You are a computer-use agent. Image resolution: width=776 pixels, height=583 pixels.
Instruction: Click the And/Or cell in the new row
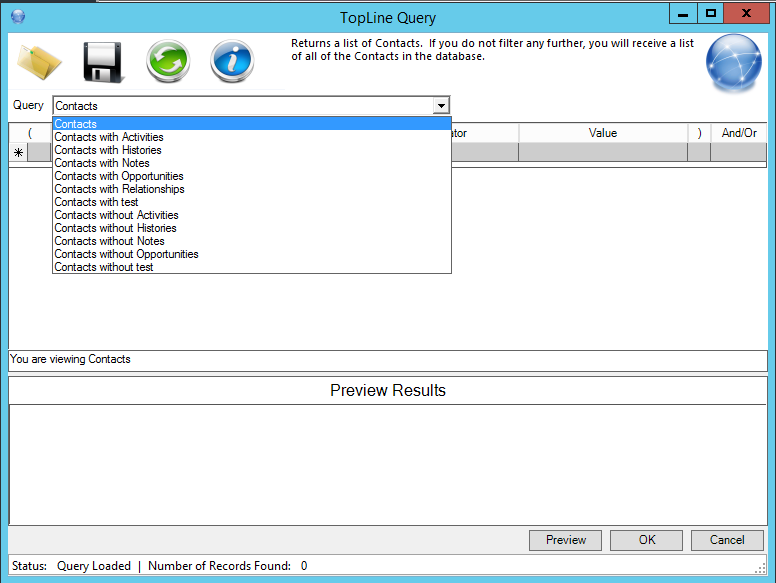738,152
